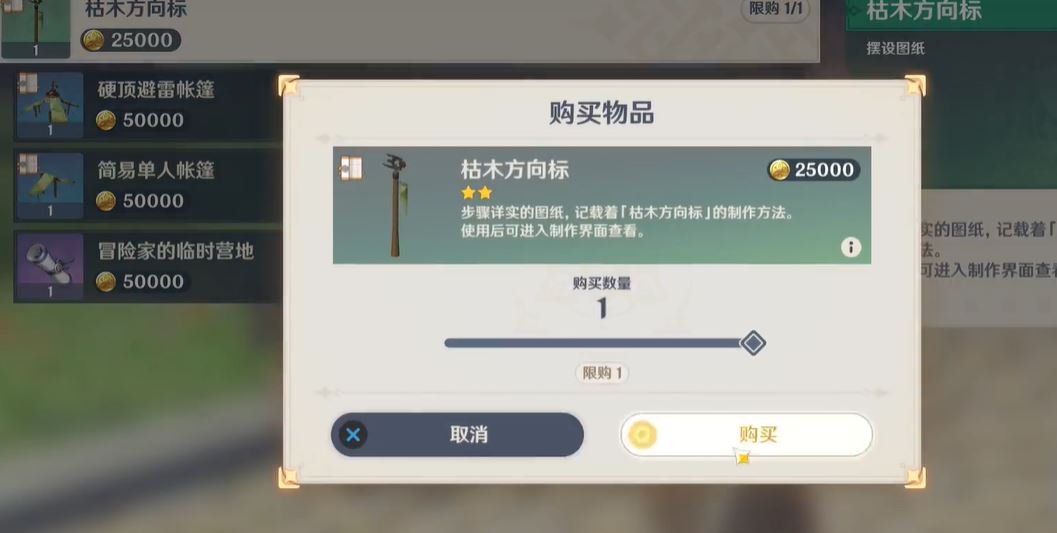The width and height of the screenshot is (1057, 533).
Task: Confirm purchase with the 购买 button
Action: pos(746,435)
